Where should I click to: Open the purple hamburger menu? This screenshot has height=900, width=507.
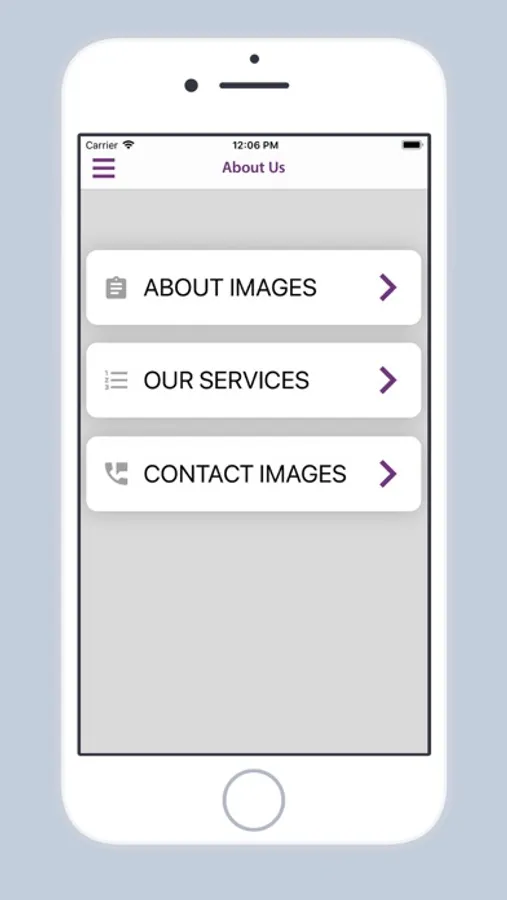click(104, 168)
